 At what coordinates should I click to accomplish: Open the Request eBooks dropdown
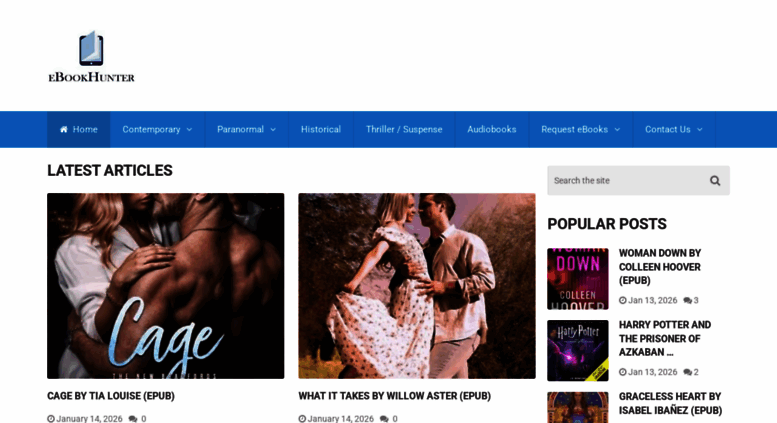pos(580,130)
